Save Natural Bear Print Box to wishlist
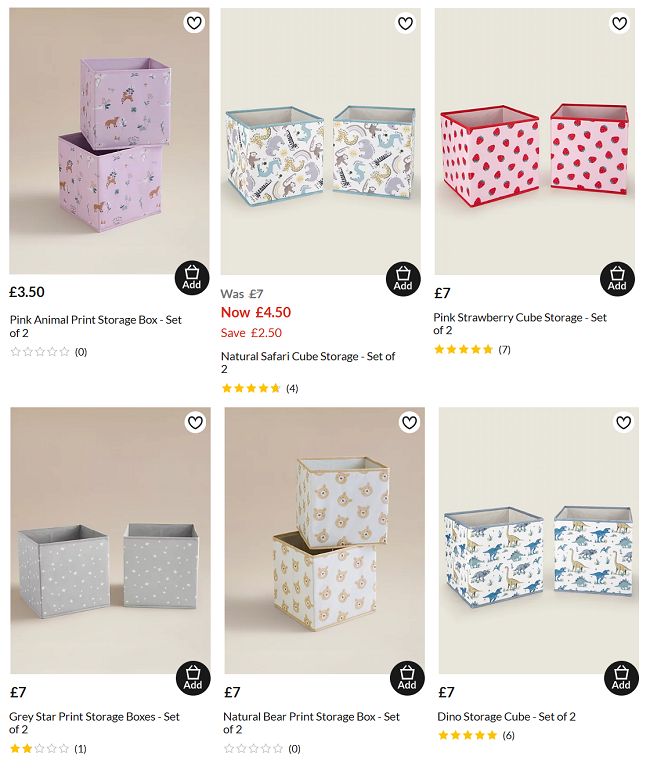Viewport: 650px width, 767px height. [x=409, y=423]
